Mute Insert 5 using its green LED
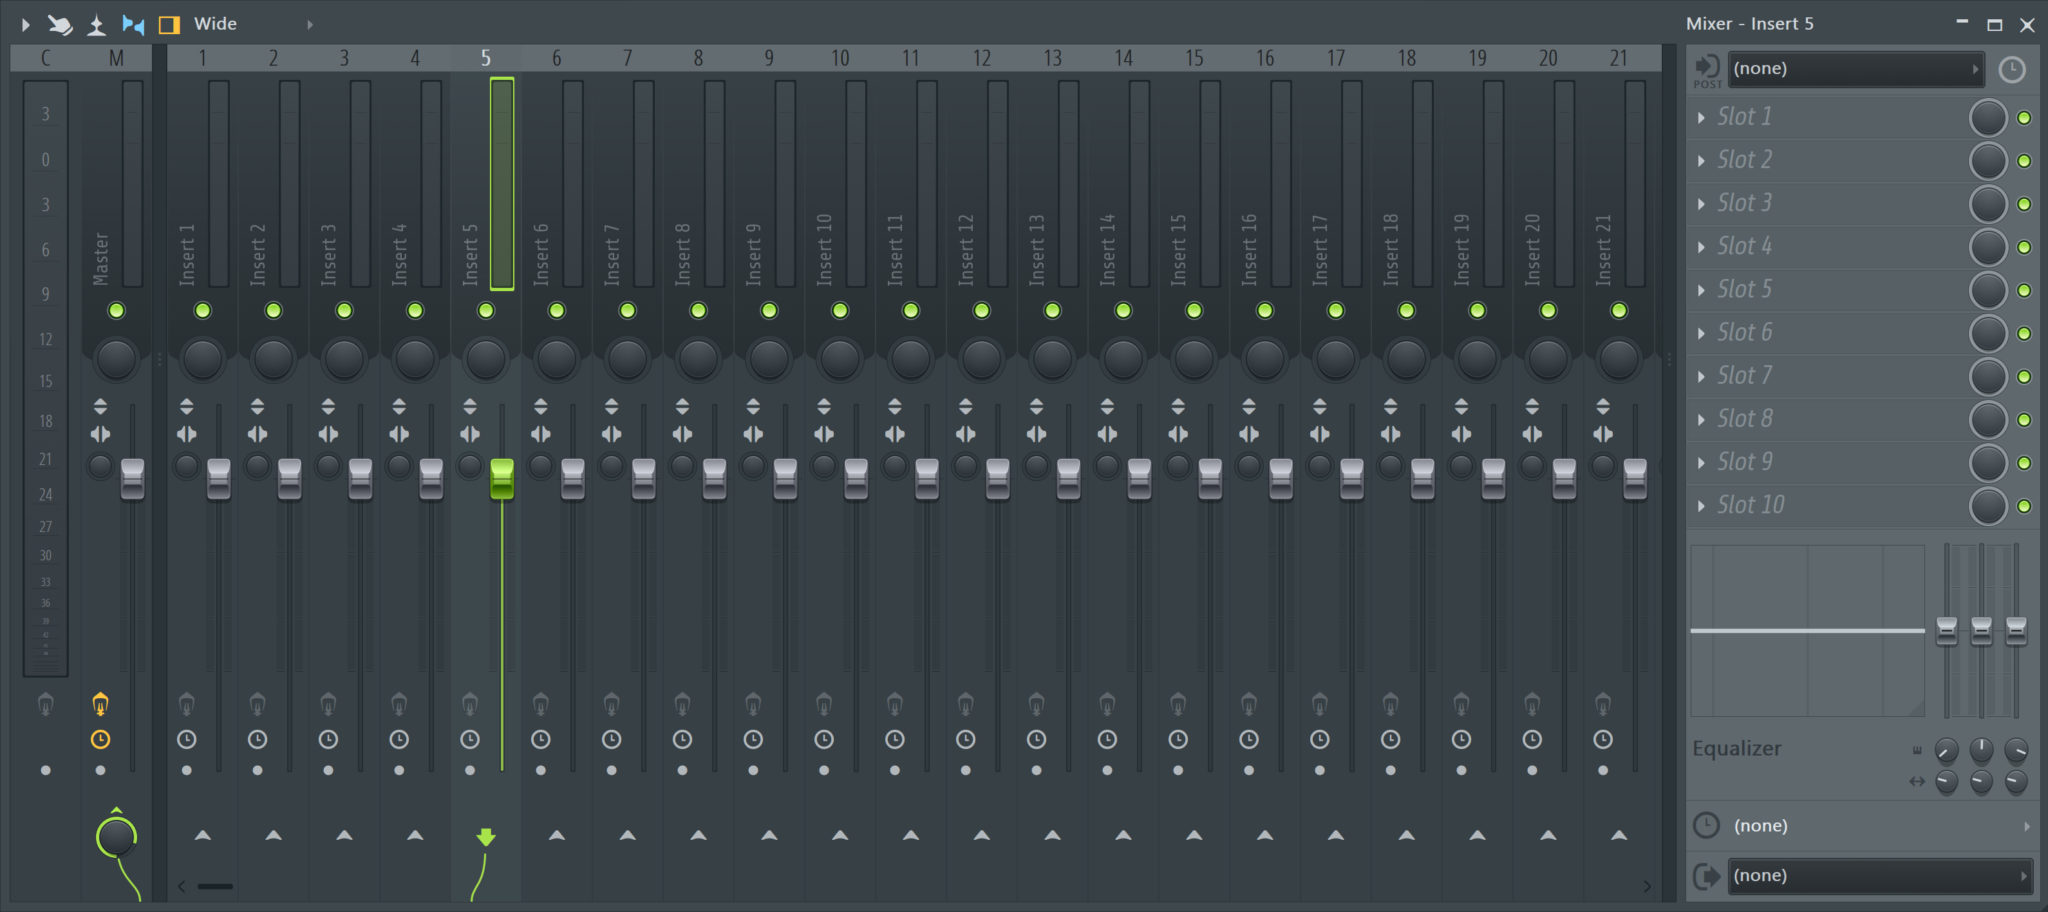 485,310
